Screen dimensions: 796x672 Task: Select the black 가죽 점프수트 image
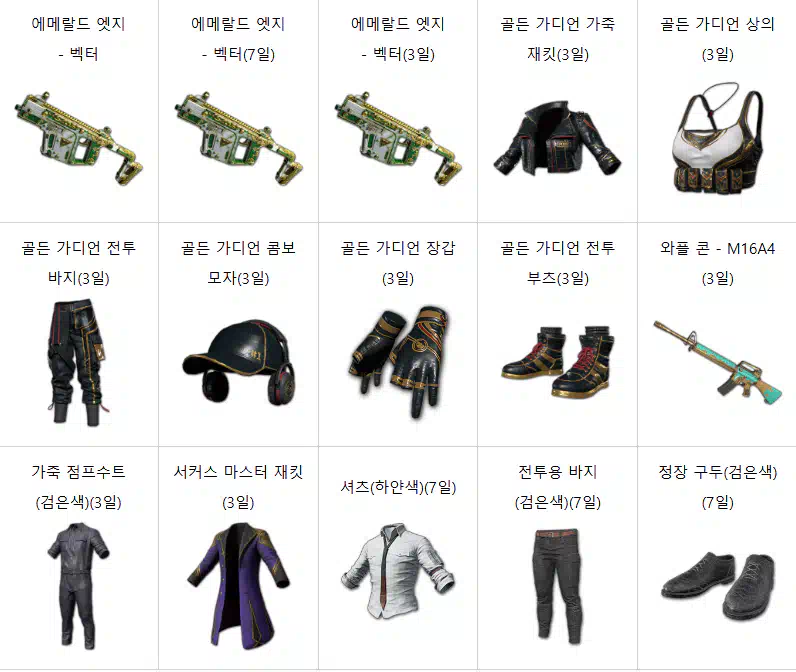(x=79, y=587)
